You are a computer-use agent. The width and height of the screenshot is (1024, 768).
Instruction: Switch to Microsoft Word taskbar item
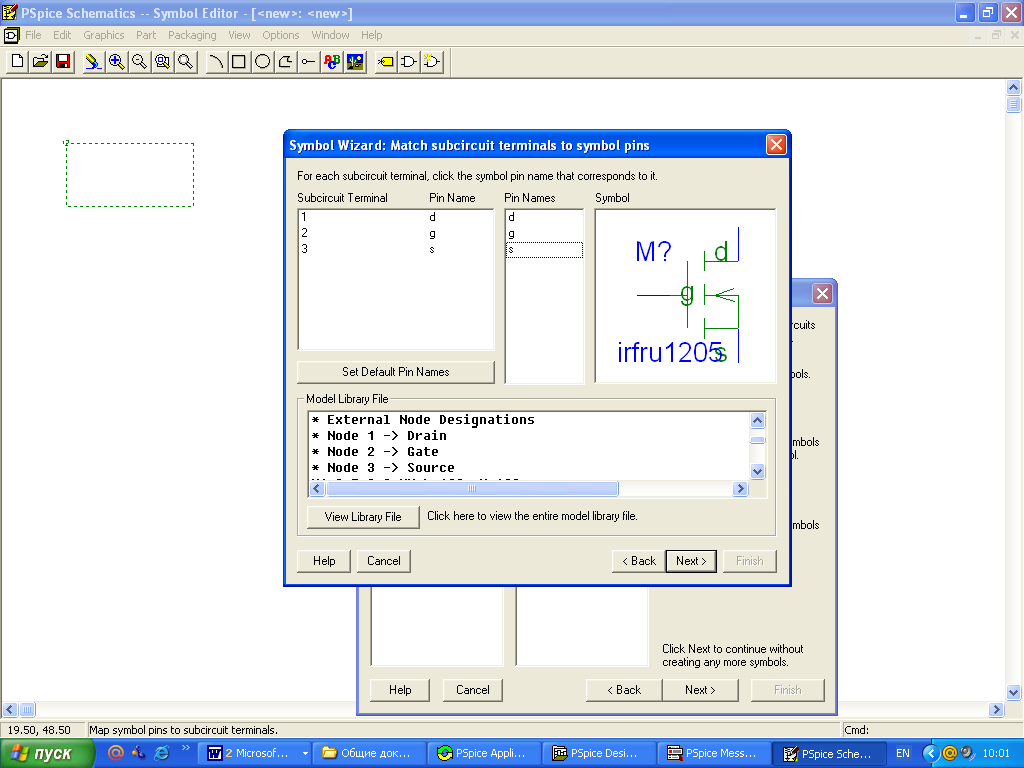[256, 754]
